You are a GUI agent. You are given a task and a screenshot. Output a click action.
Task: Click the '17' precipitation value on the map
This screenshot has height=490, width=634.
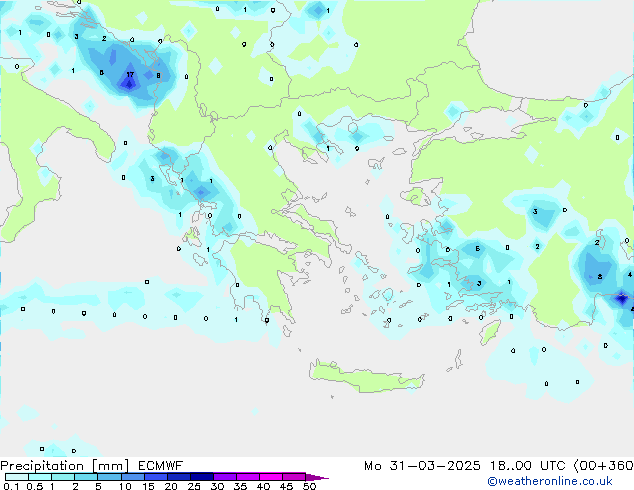click(130, 74)
